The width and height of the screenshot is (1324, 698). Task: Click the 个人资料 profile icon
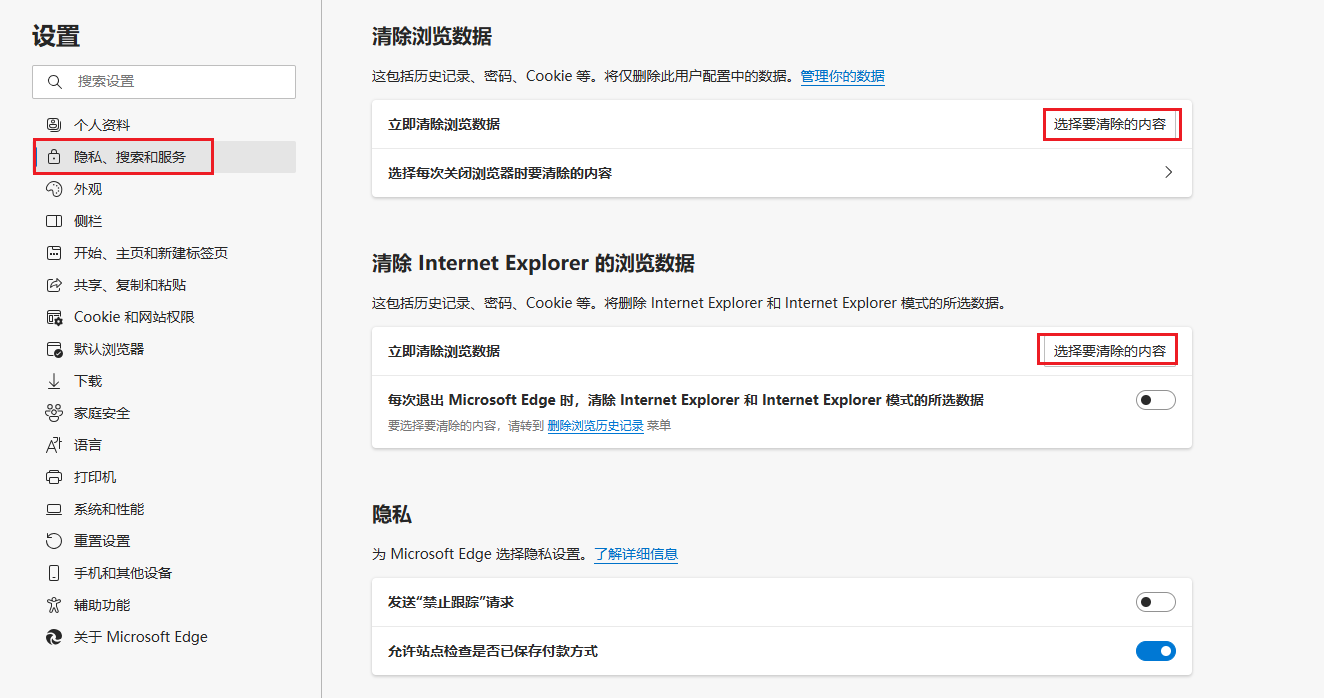[54, 125]
